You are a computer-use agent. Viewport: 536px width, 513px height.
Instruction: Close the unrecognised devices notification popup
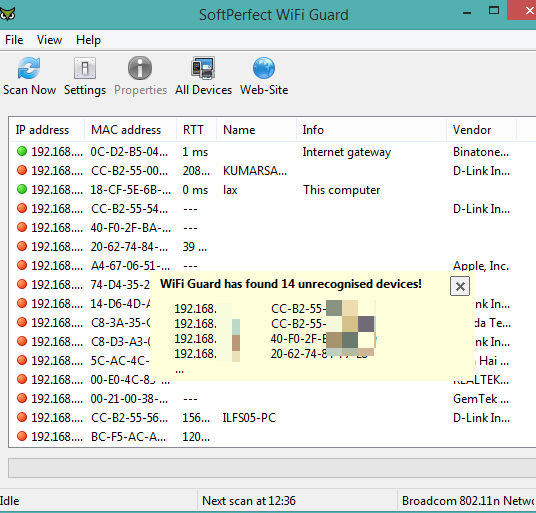pos(460,286)
